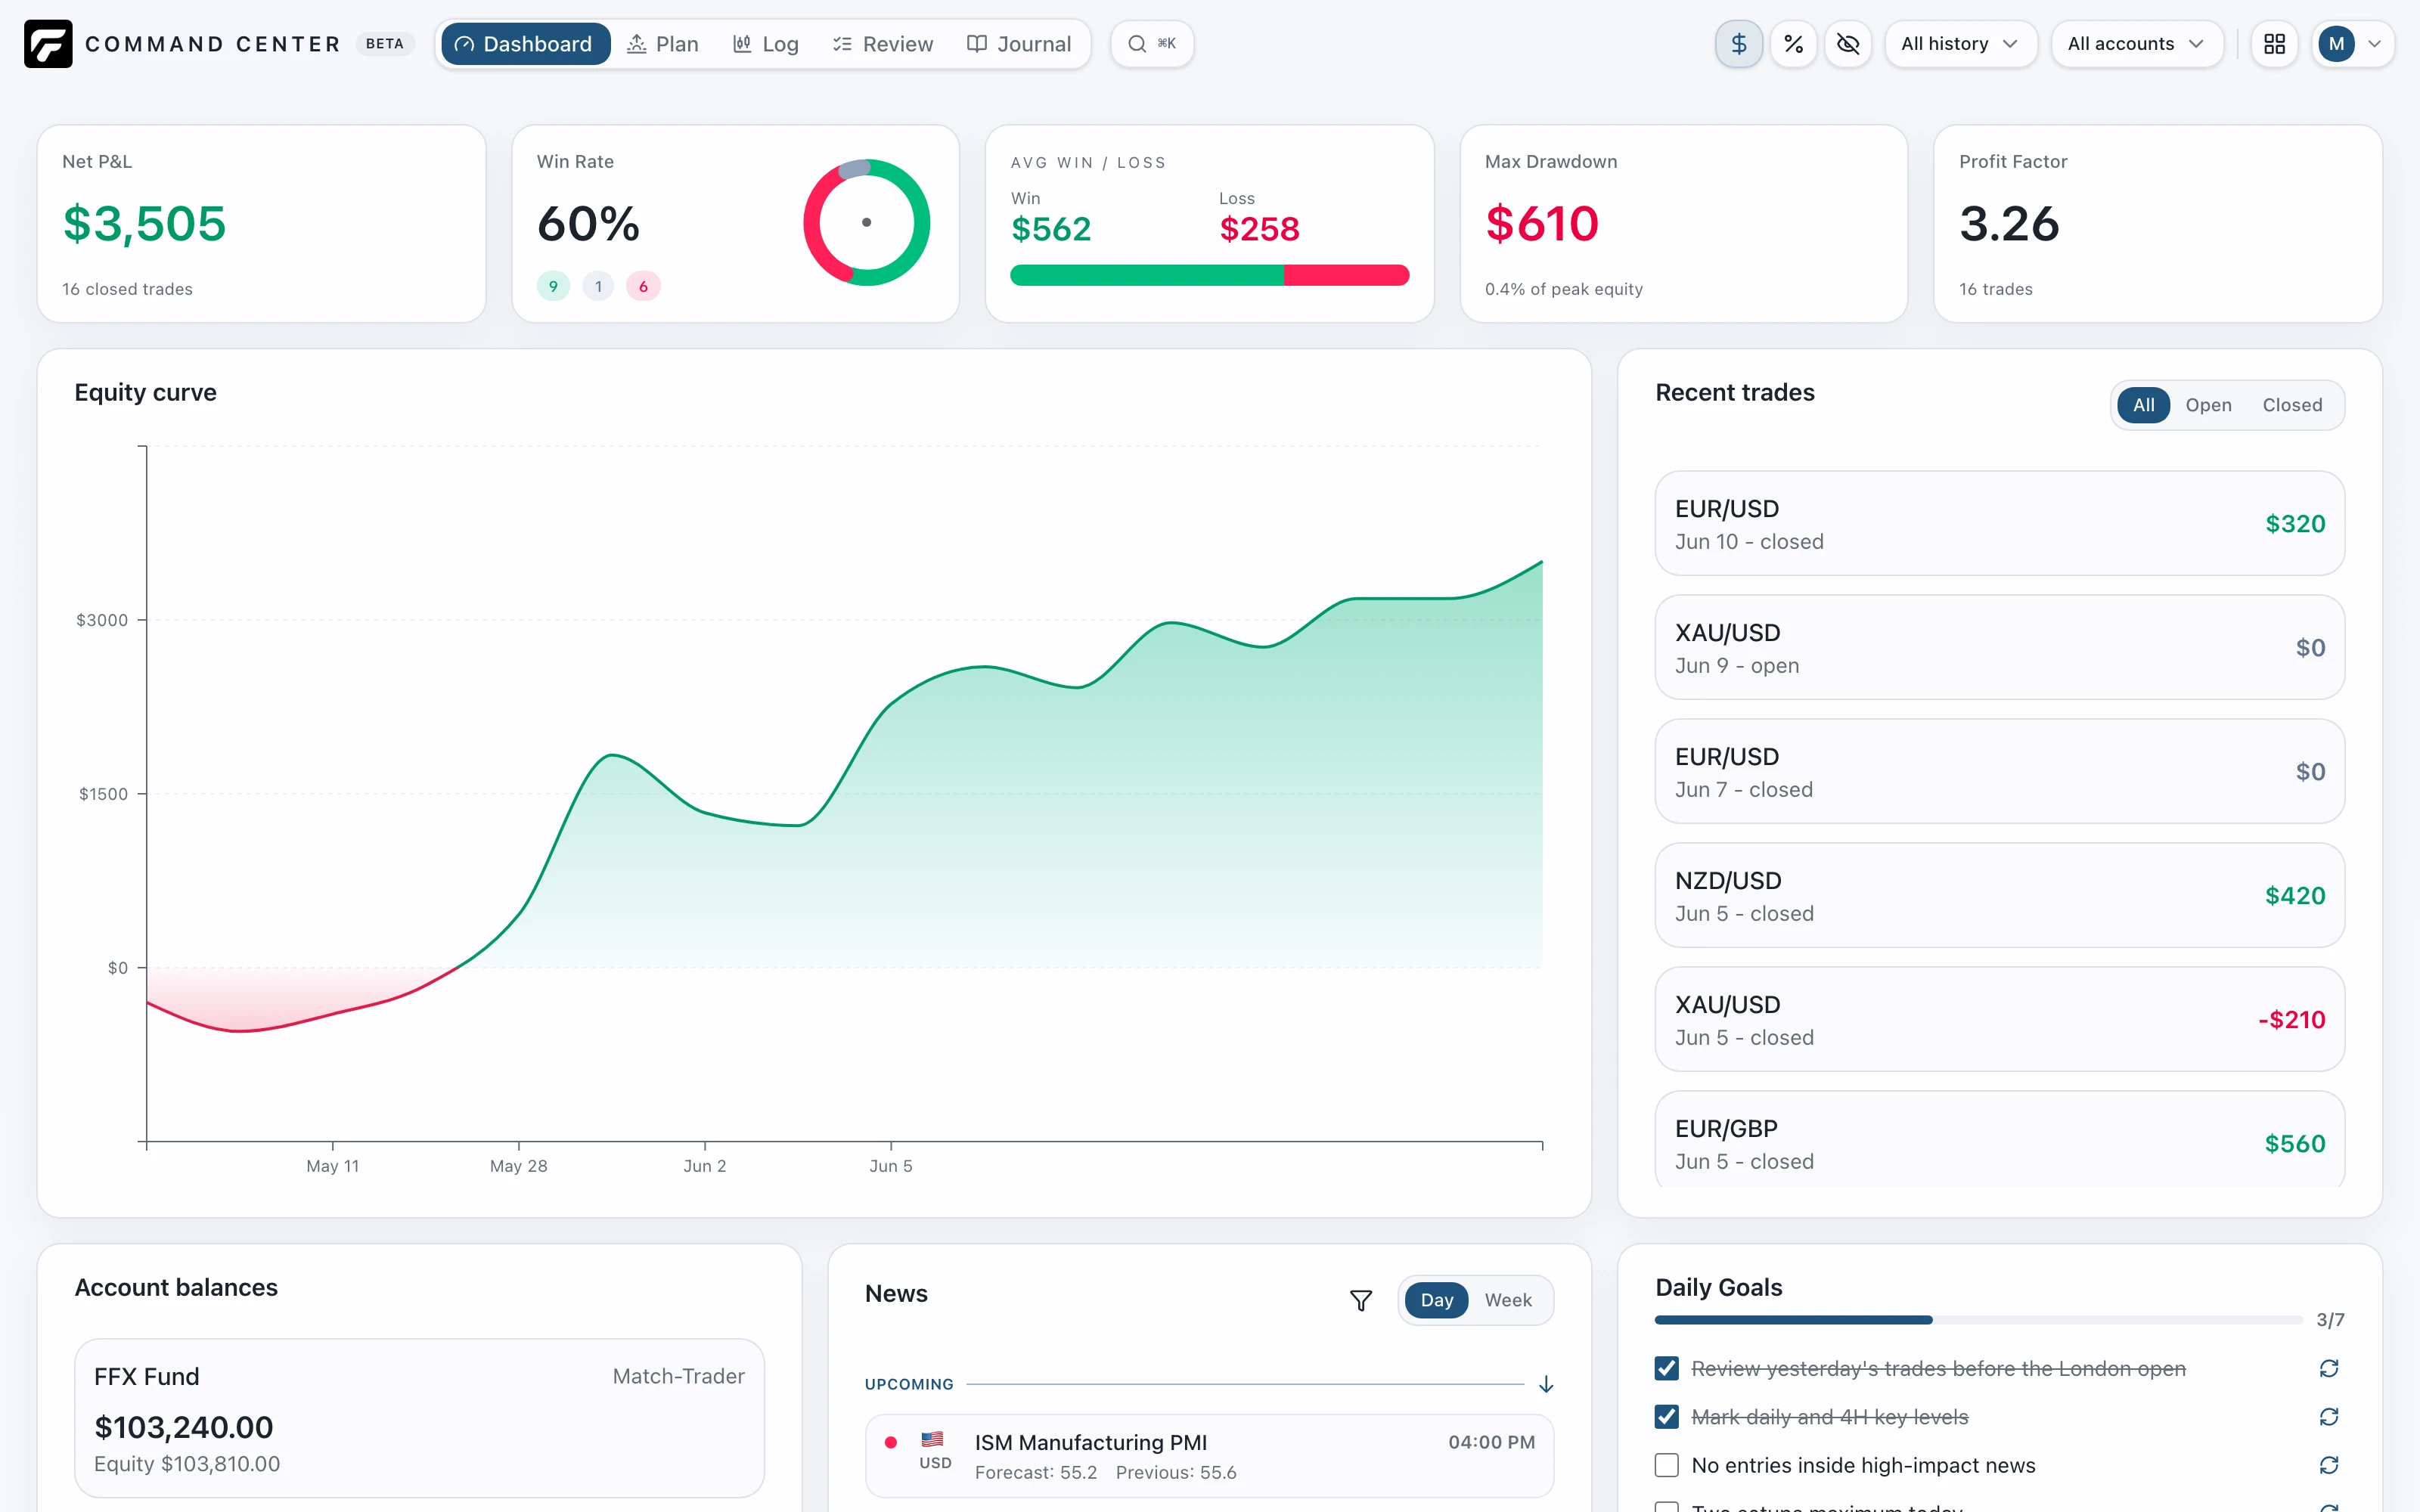
Task: Open the Plan tab
Action: click(x=663, y=44)
